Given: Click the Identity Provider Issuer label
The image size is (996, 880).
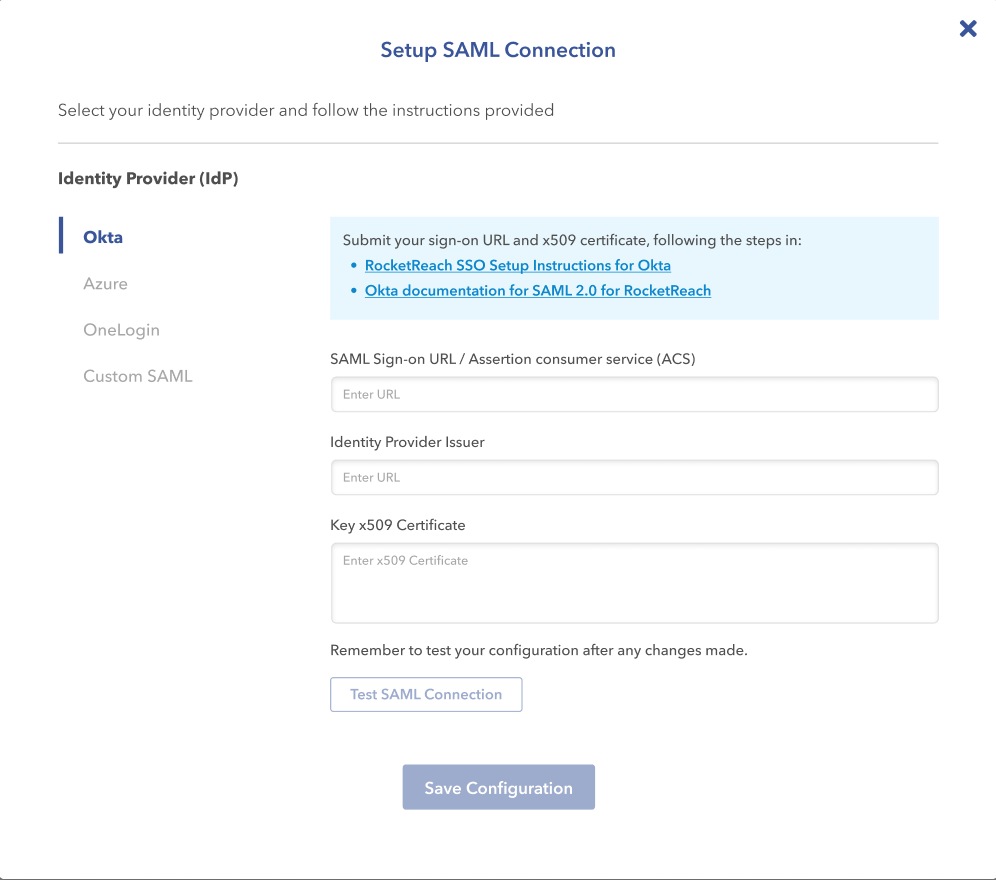Looking at the screenshot, I should pyautogui.click(x=407, y=442).
